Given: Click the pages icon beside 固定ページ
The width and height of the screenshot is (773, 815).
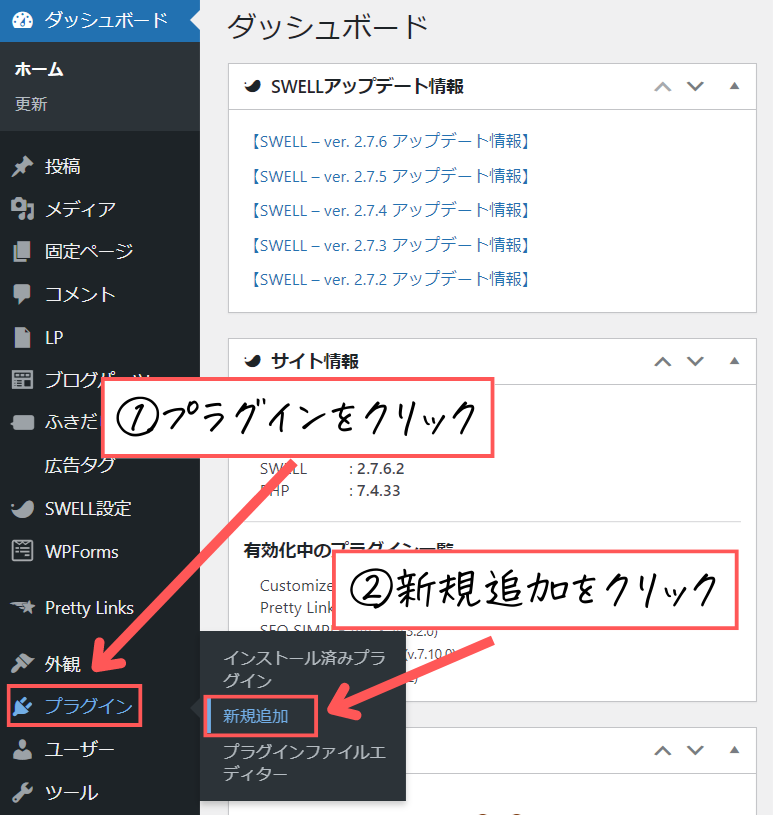Looking at the screenshot, I should coord(22,252).
